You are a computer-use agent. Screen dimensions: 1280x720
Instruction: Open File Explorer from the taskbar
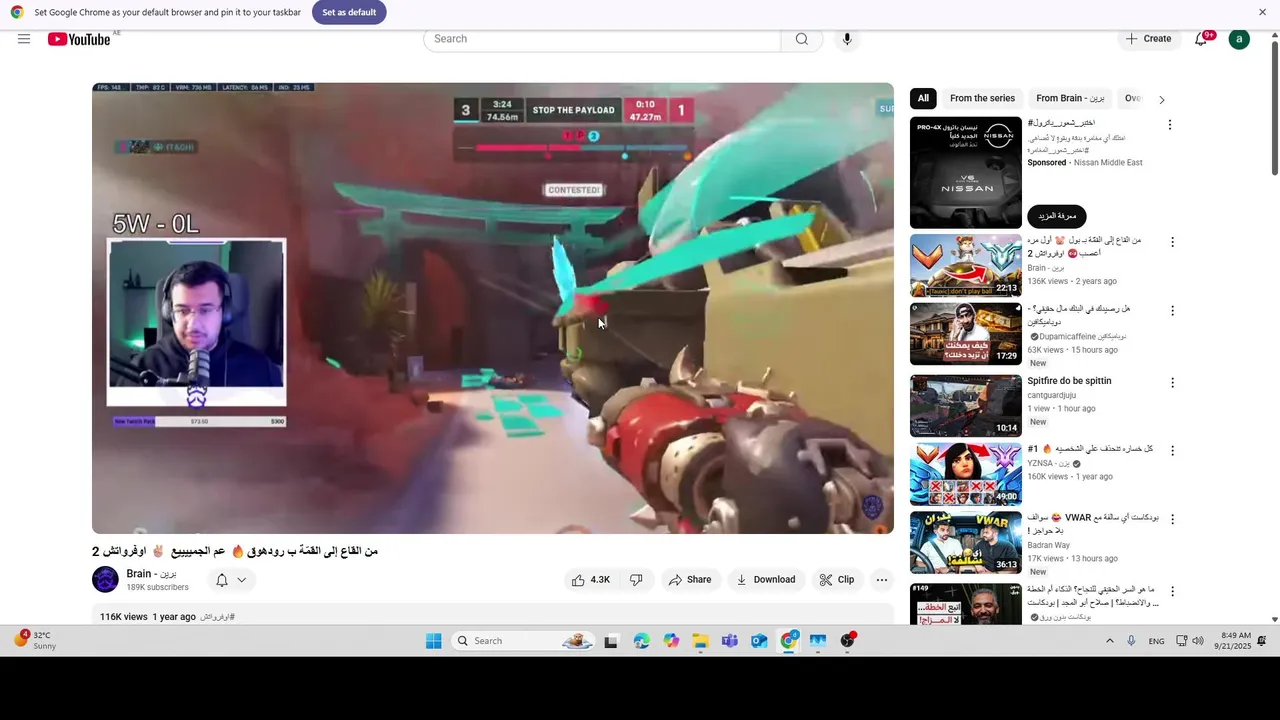pos(701,641)
